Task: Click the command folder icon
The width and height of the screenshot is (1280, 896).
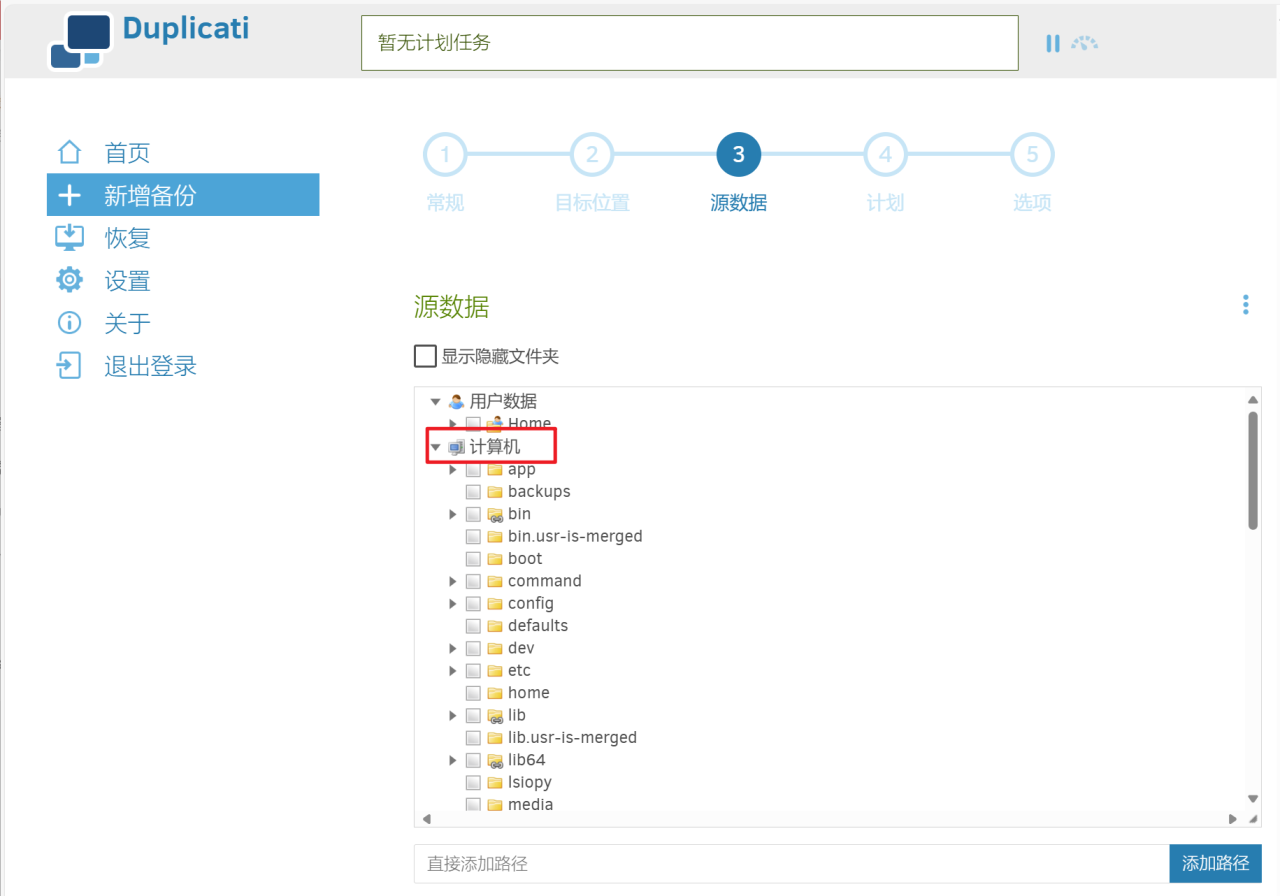Action: (x=495, y=581)
